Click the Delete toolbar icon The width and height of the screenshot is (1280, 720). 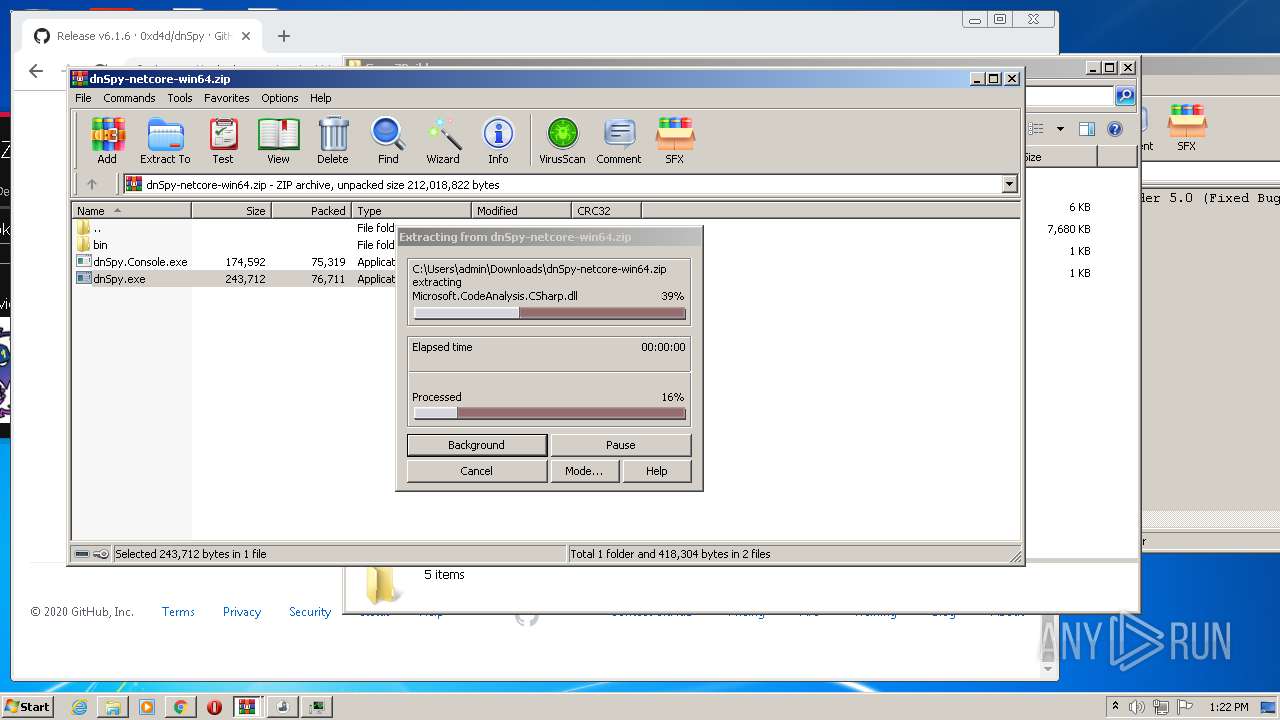[x=333, y=140]
